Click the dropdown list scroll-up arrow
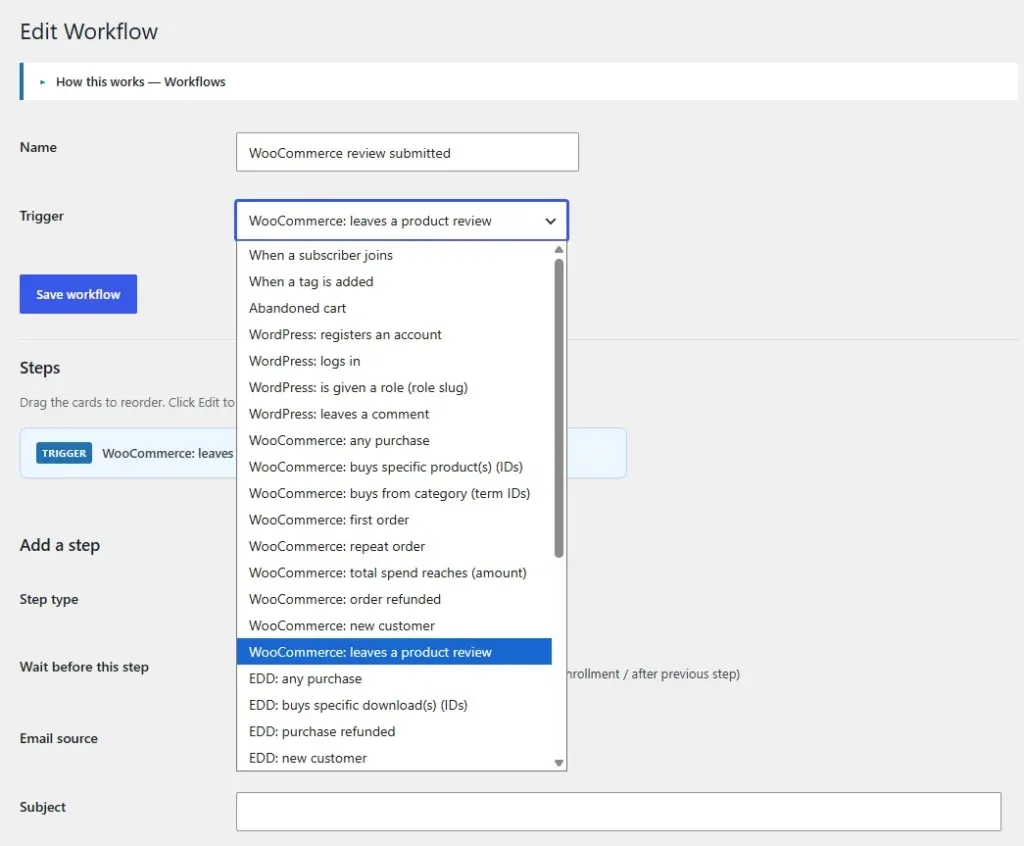The height and width of the screenshot is (846, 1024). (x=558, y=250)
